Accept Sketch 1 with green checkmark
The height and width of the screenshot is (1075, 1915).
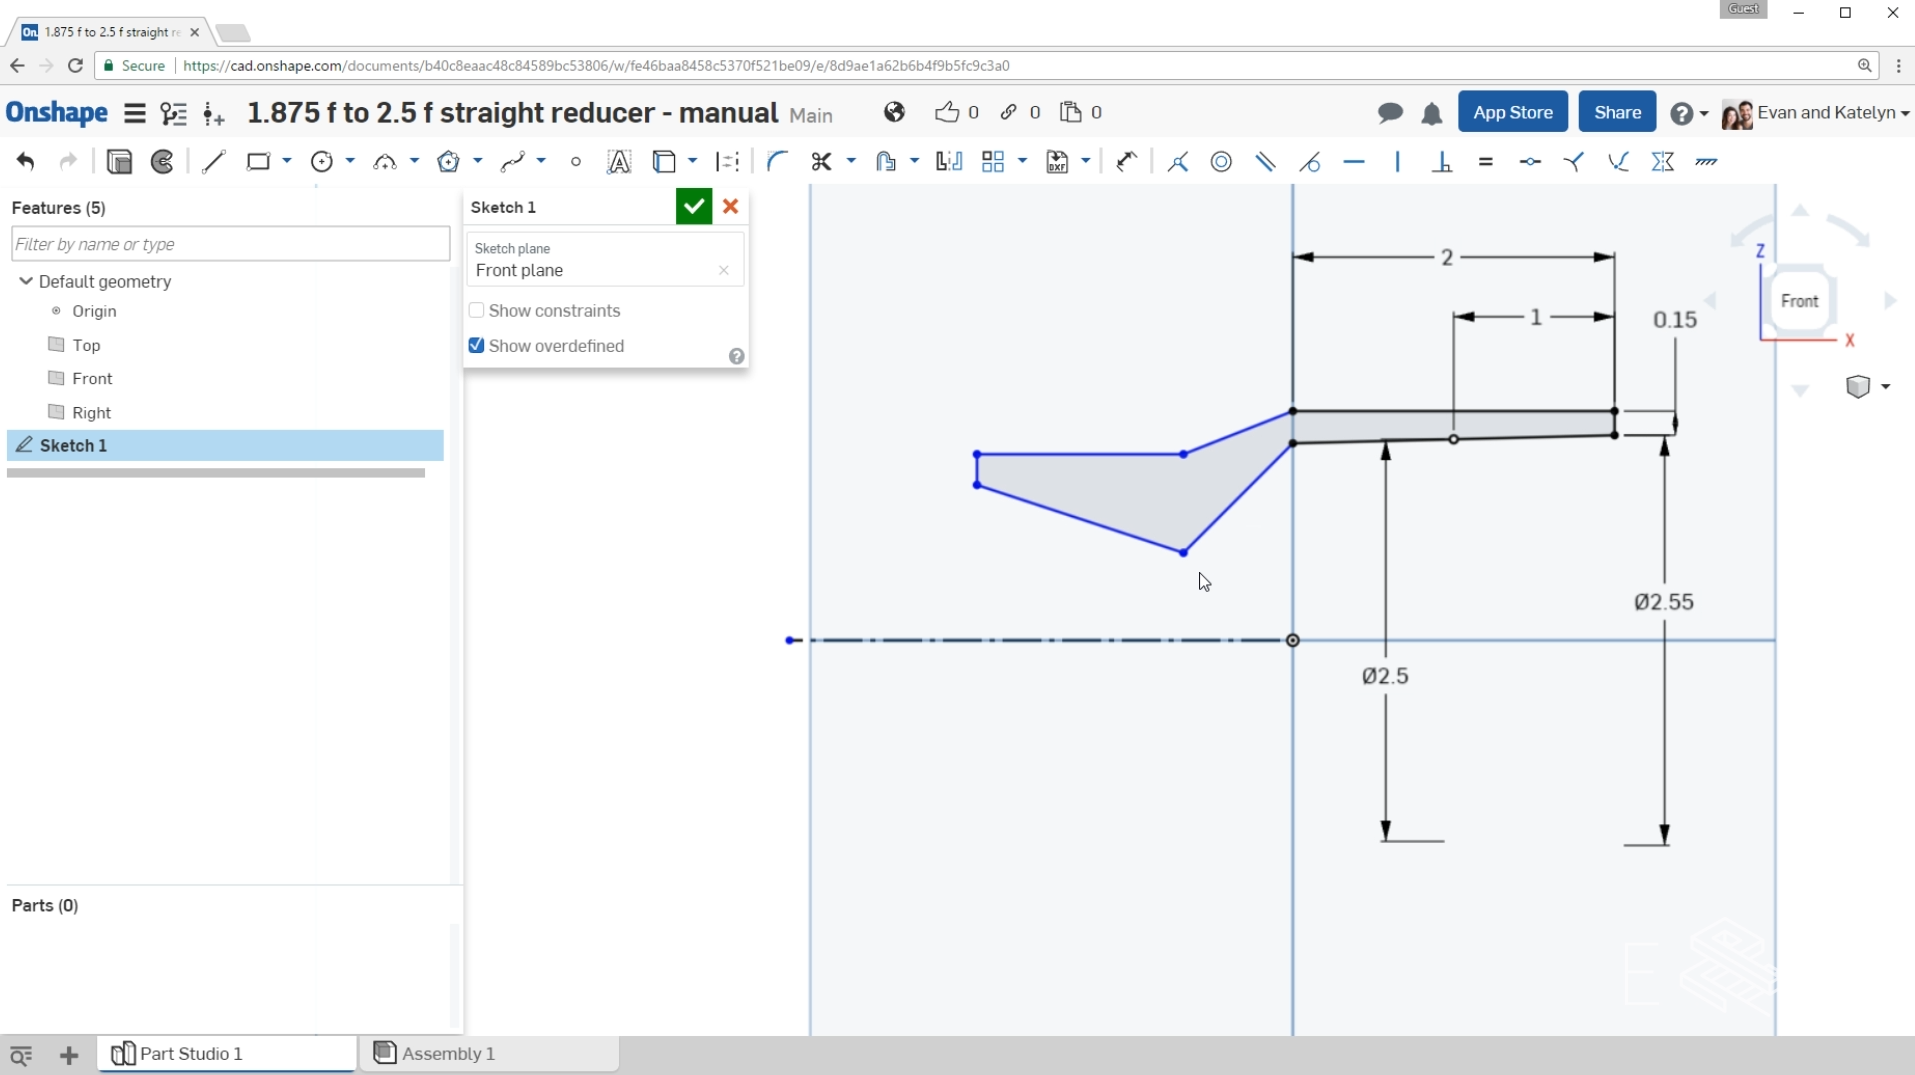[694, 207]
